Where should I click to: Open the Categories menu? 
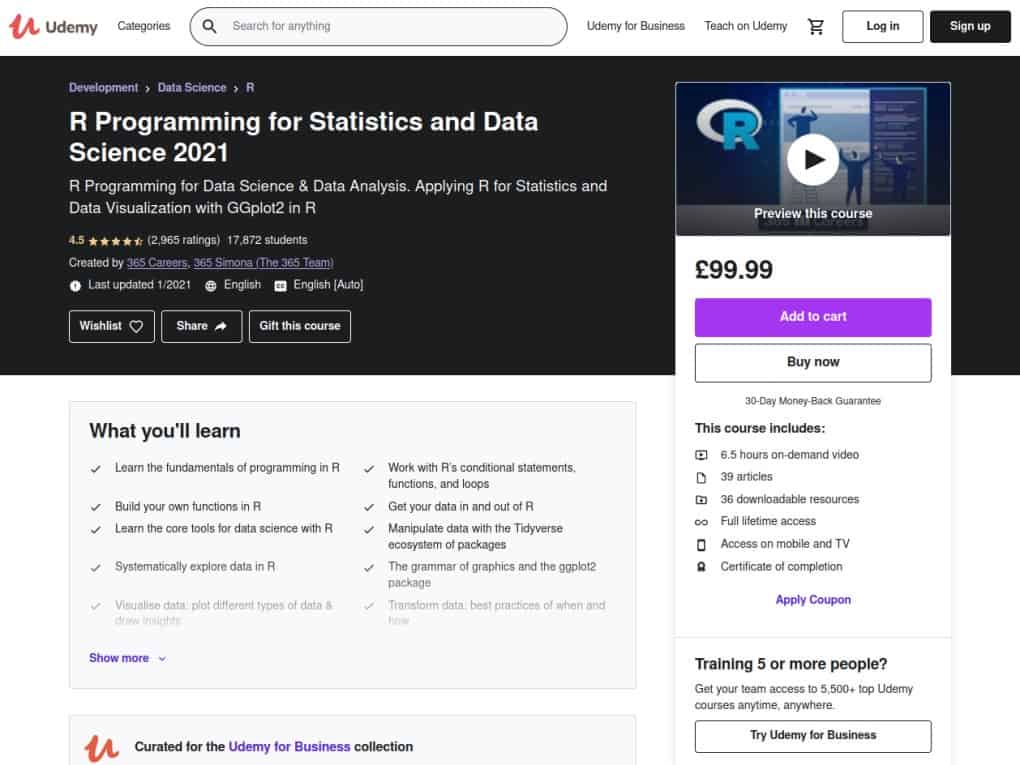pos(144,26)
